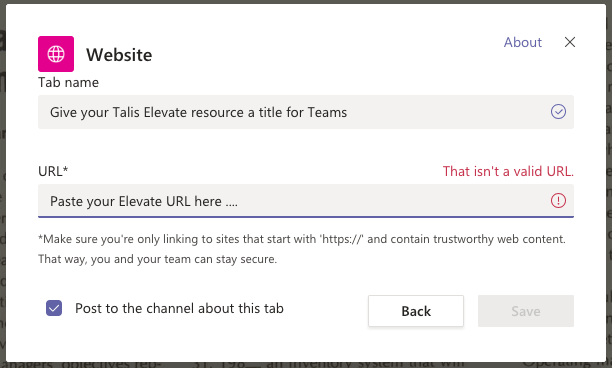612x368 pixels.
Task: Click the 'Tab name' field label
Action: pyautogui.click(x=68, y=82)
